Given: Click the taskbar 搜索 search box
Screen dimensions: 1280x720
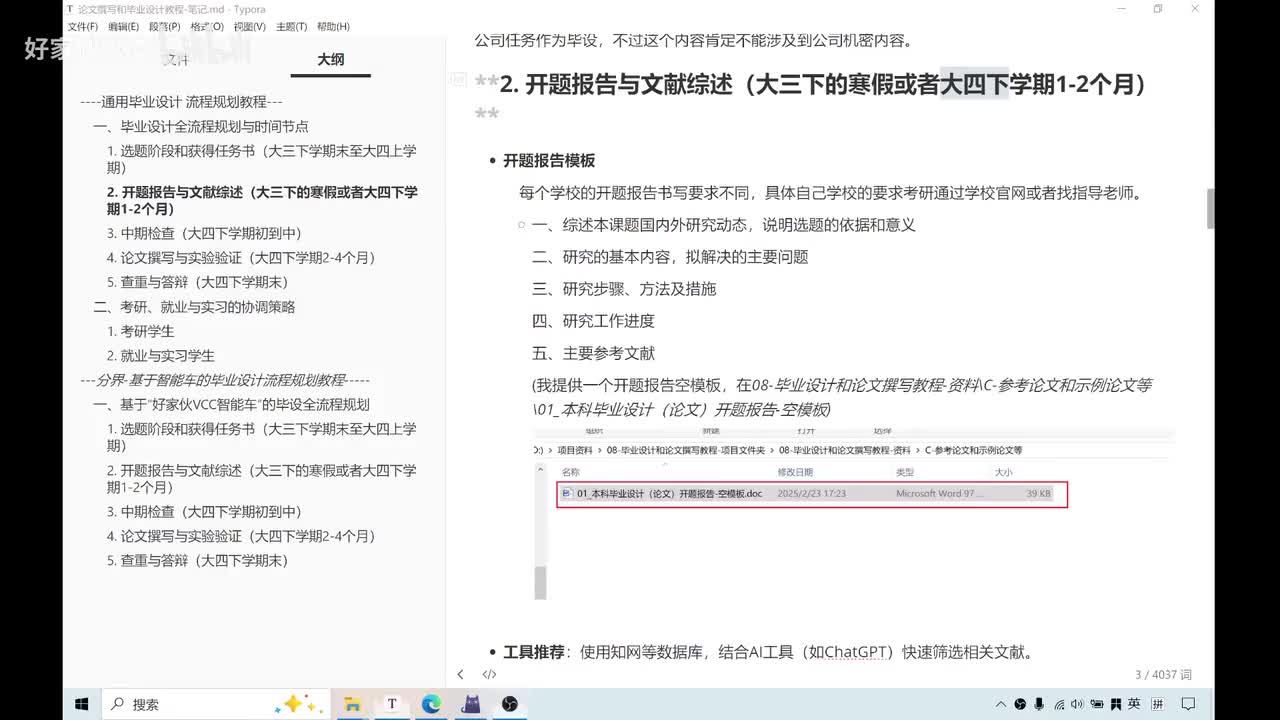Looking at the screenshot, I should pos(216,704).
